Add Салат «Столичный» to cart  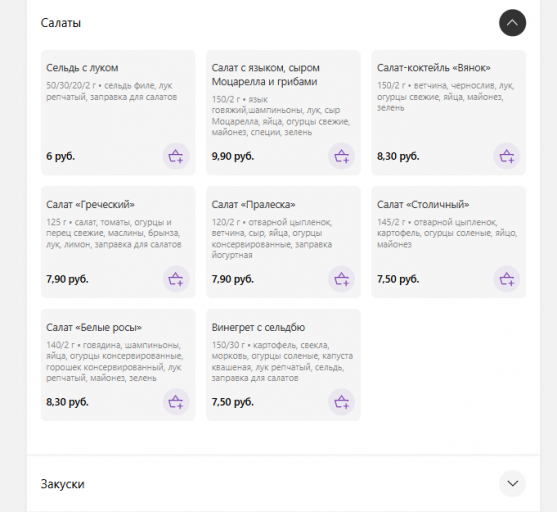point(507,279)
